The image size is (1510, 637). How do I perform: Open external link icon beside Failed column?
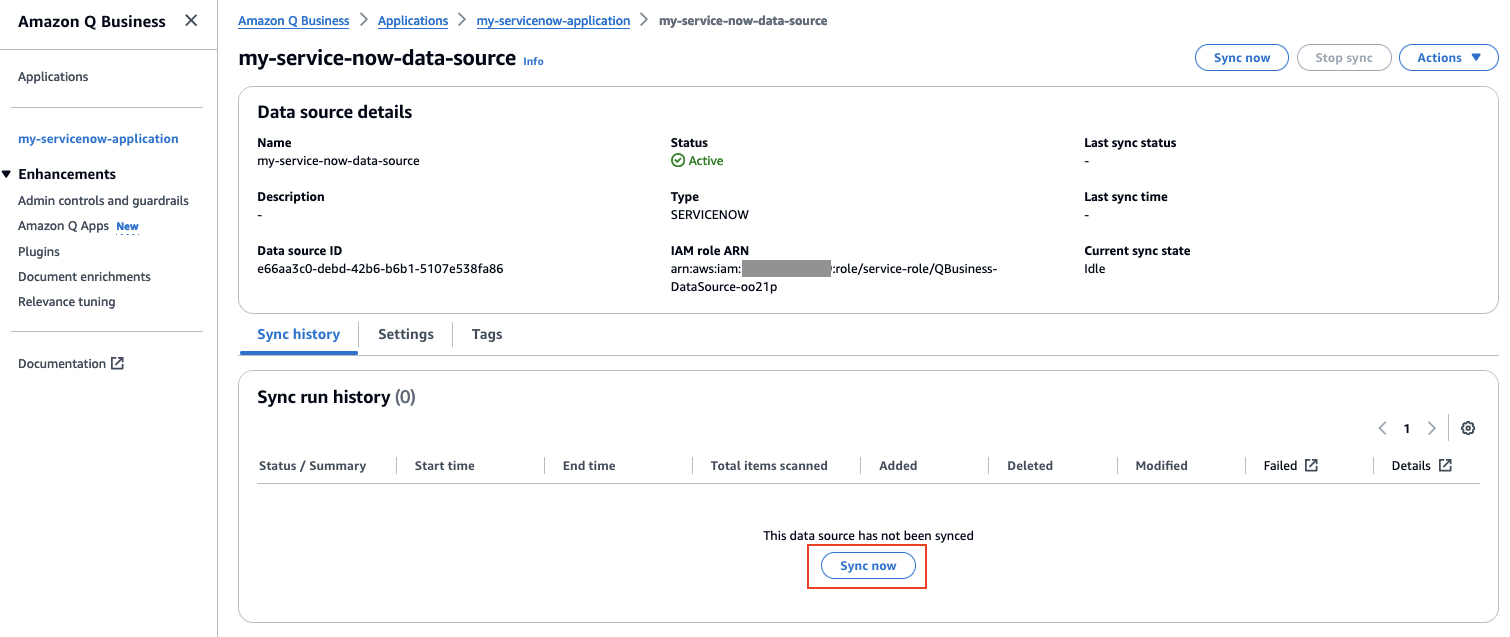(x=1311, y=465)
